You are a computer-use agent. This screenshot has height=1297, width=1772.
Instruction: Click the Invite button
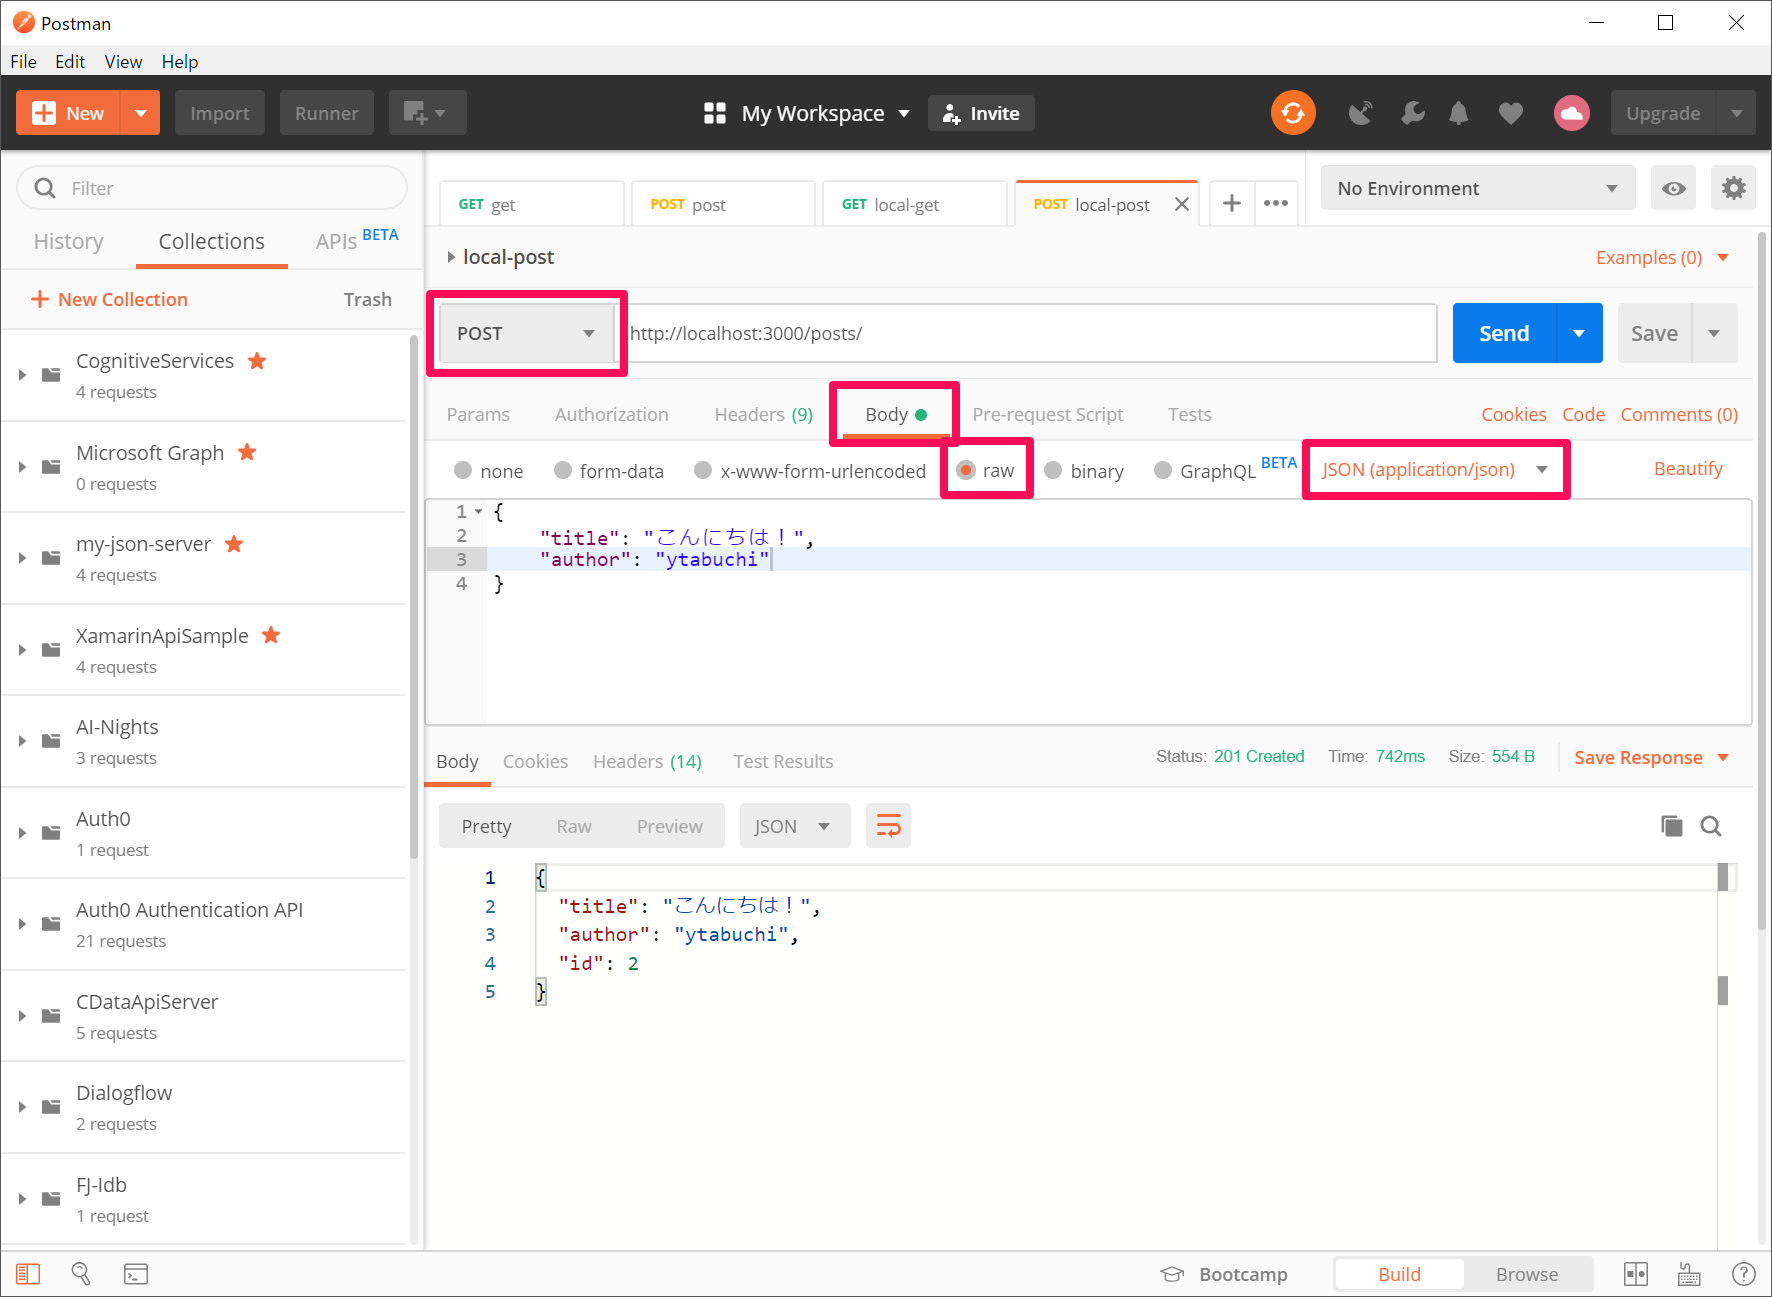coord(981,113)
